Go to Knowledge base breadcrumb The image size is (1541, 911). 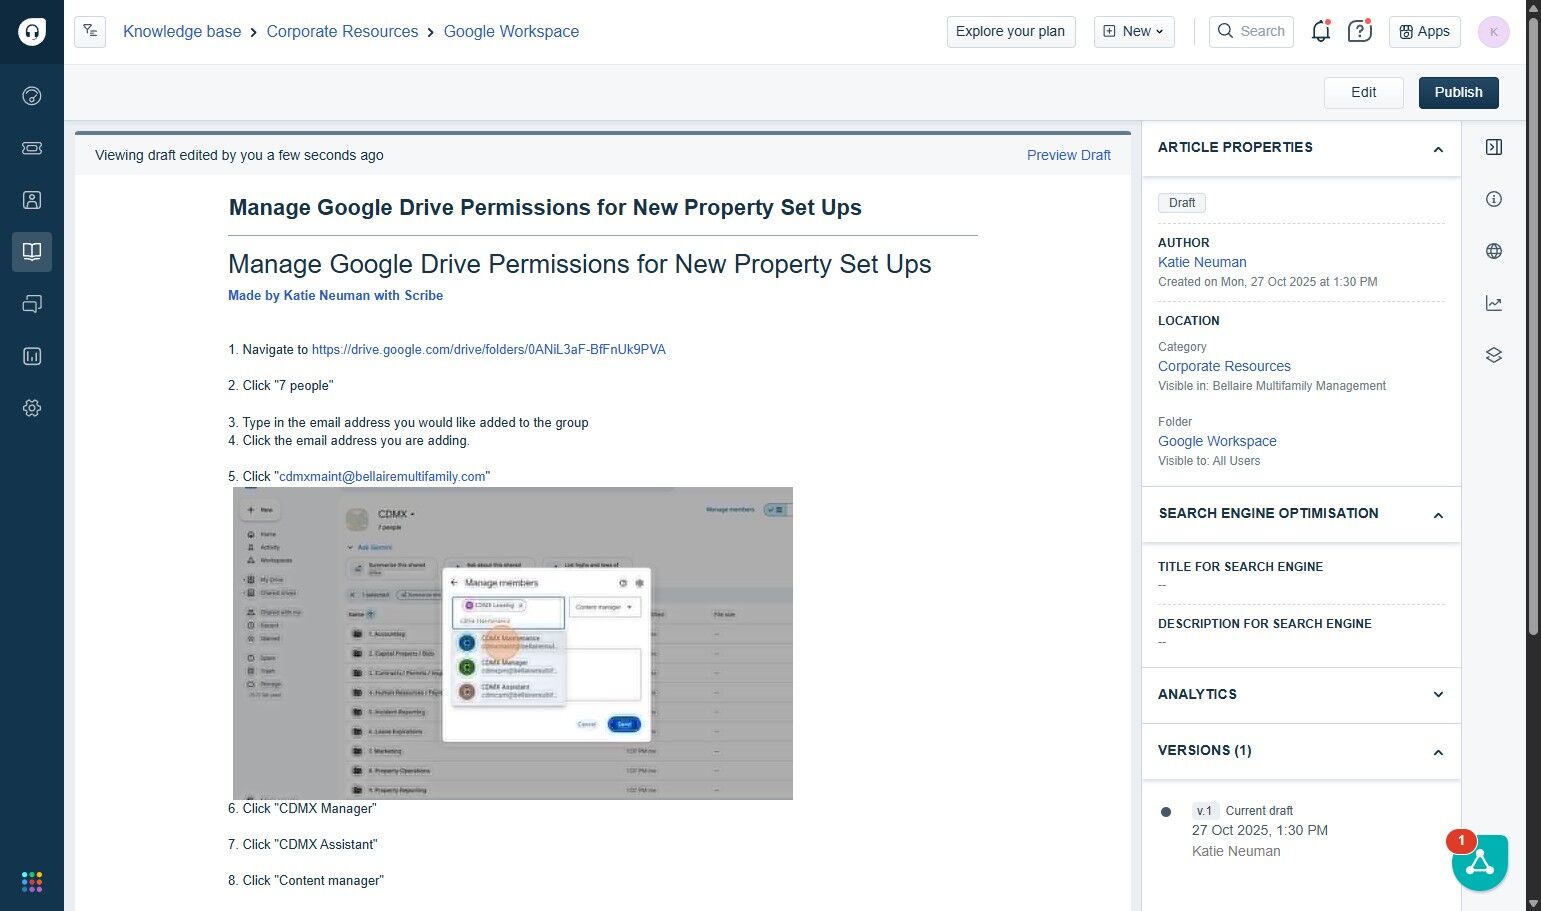(182, 31)
